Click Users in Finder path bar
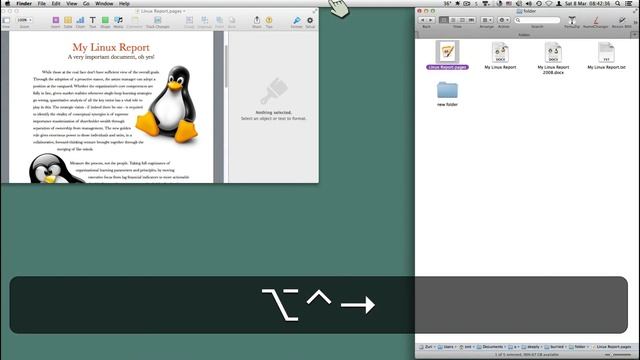Screen dimensions: 640x360 coord(446,347)
